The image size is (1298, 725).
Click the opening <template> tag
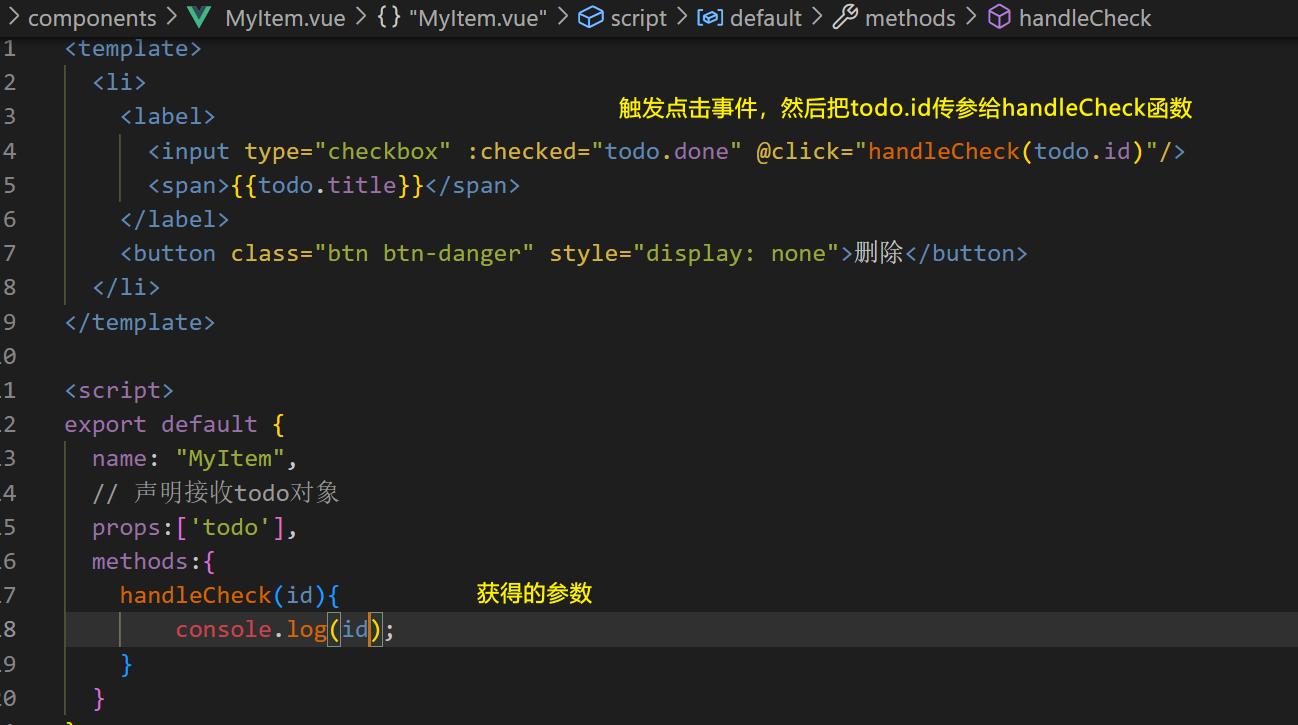click(x=133, y=48)
